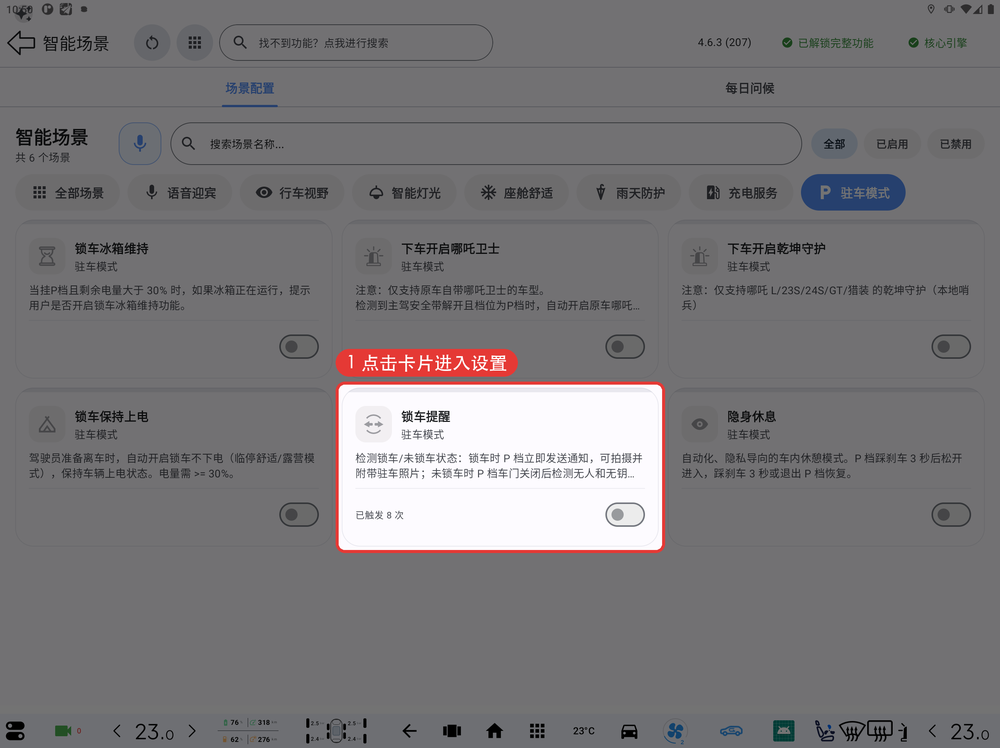Open the grid menu icon in header

195,43
